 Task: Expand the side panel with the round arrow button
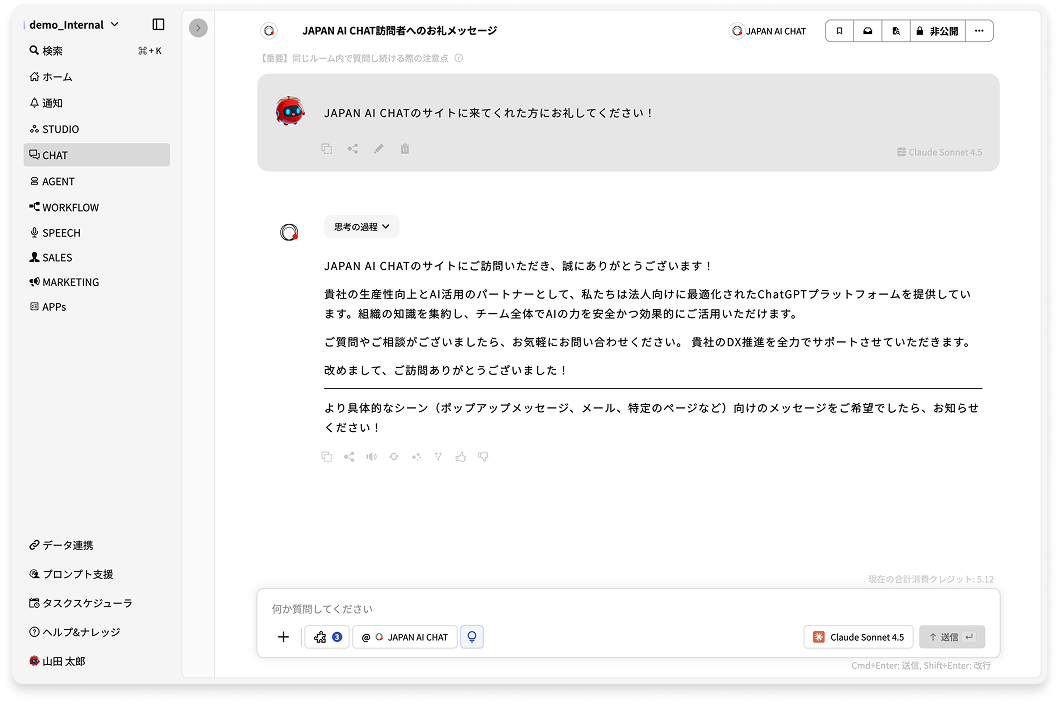pyautogui.click(x=198, y=28)
